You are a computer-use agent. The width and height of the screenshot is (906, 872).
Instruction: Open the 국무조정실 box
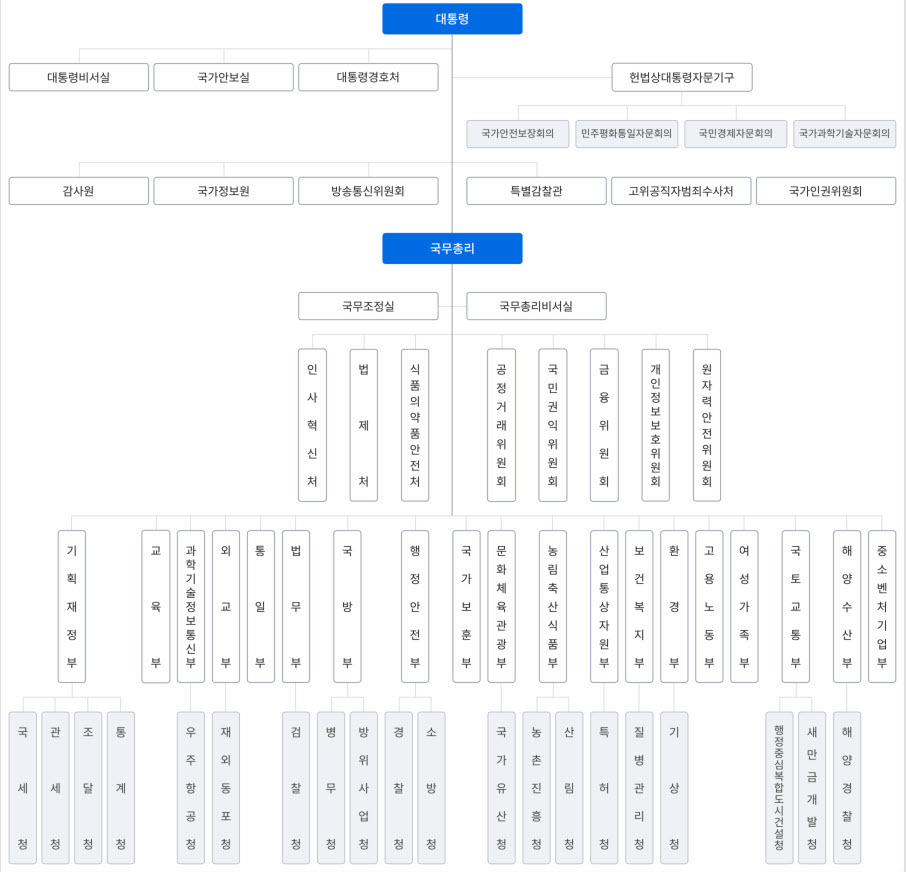368,306
